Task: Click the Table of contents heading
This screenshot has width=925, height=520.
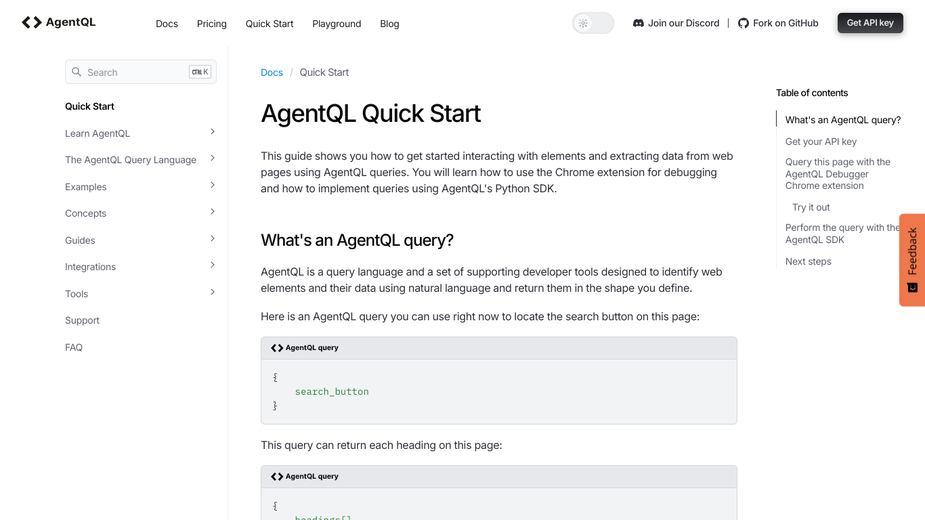Action: coord(812,93)
